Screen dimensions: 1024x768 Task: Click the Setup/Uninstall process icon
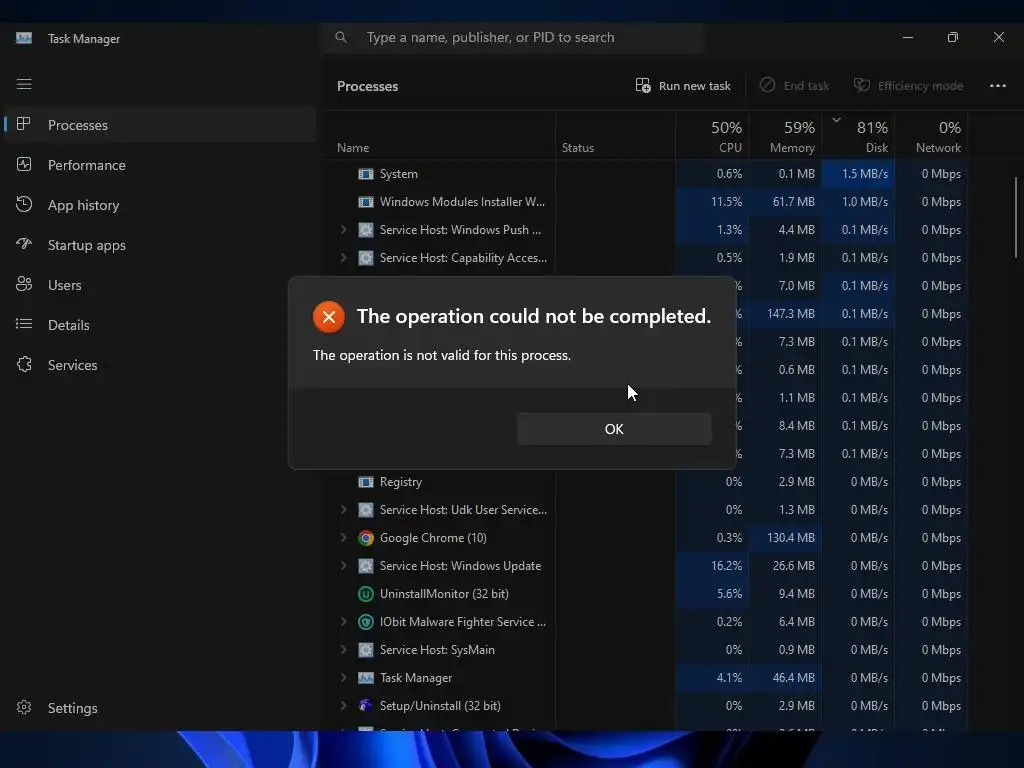click(366, 706)
